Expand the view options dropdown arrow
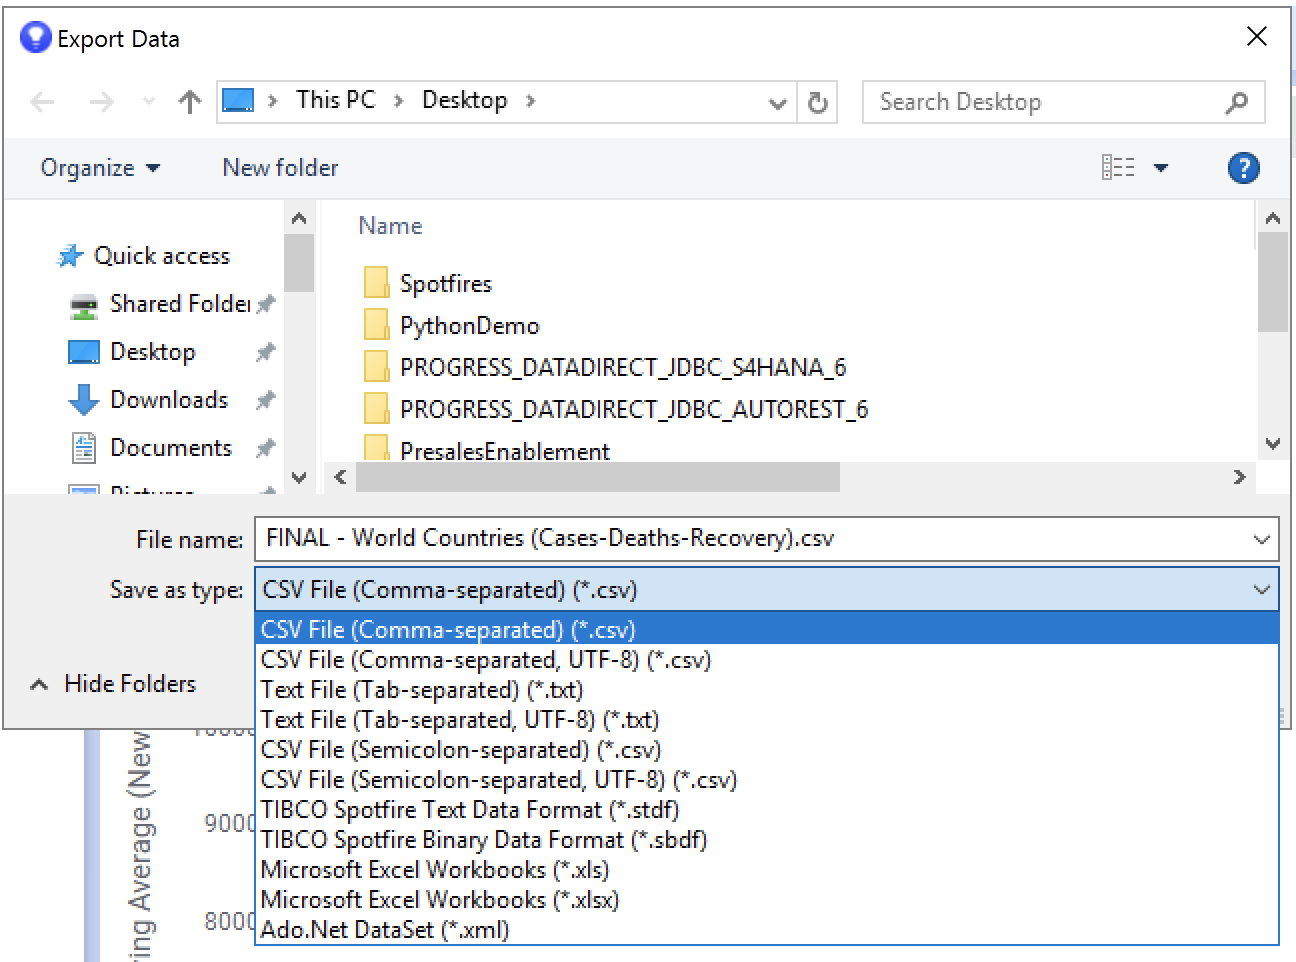1296x962 pixels. pyautogui.click(x=1161, y=168)
